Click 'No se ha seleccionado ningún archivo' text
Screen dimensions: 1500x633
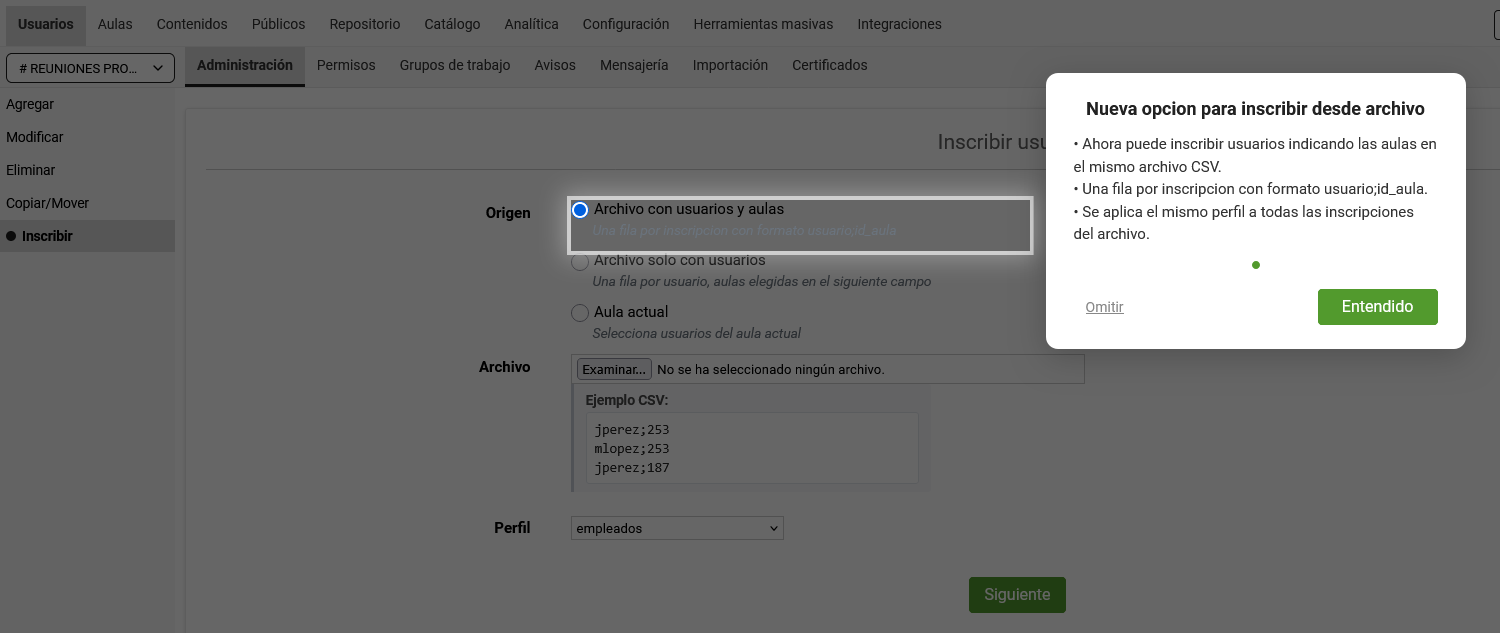point(771,369)
